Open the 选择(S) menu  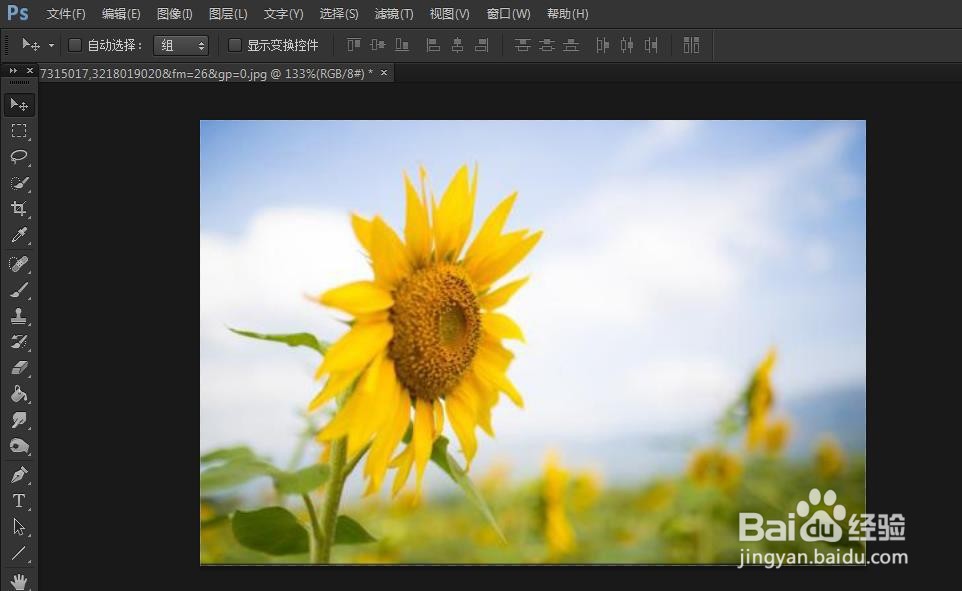point(339,14)
